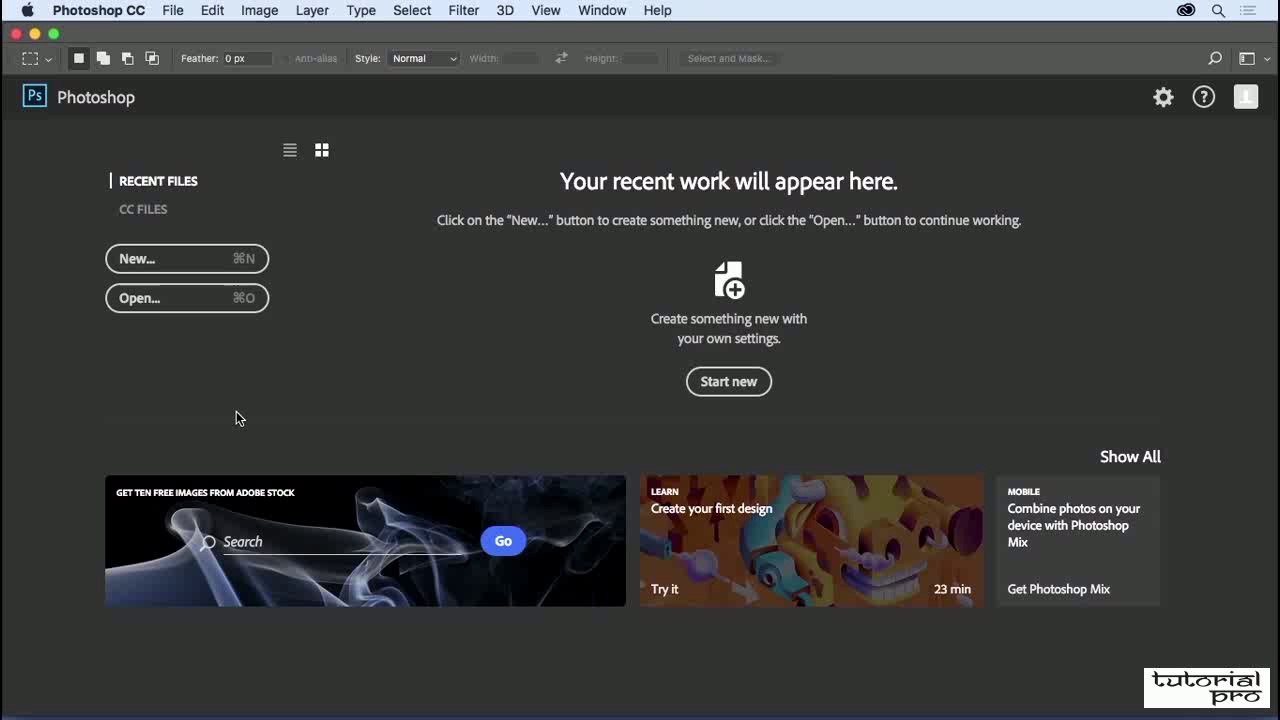Open the Style dropdown set to Normal
Viewport: 1280px width, 720px height.
424,59
